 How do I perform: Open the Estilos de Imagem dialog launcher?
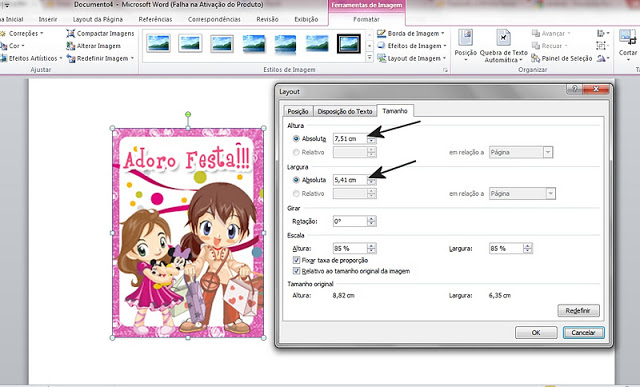(x=445, y=70)
